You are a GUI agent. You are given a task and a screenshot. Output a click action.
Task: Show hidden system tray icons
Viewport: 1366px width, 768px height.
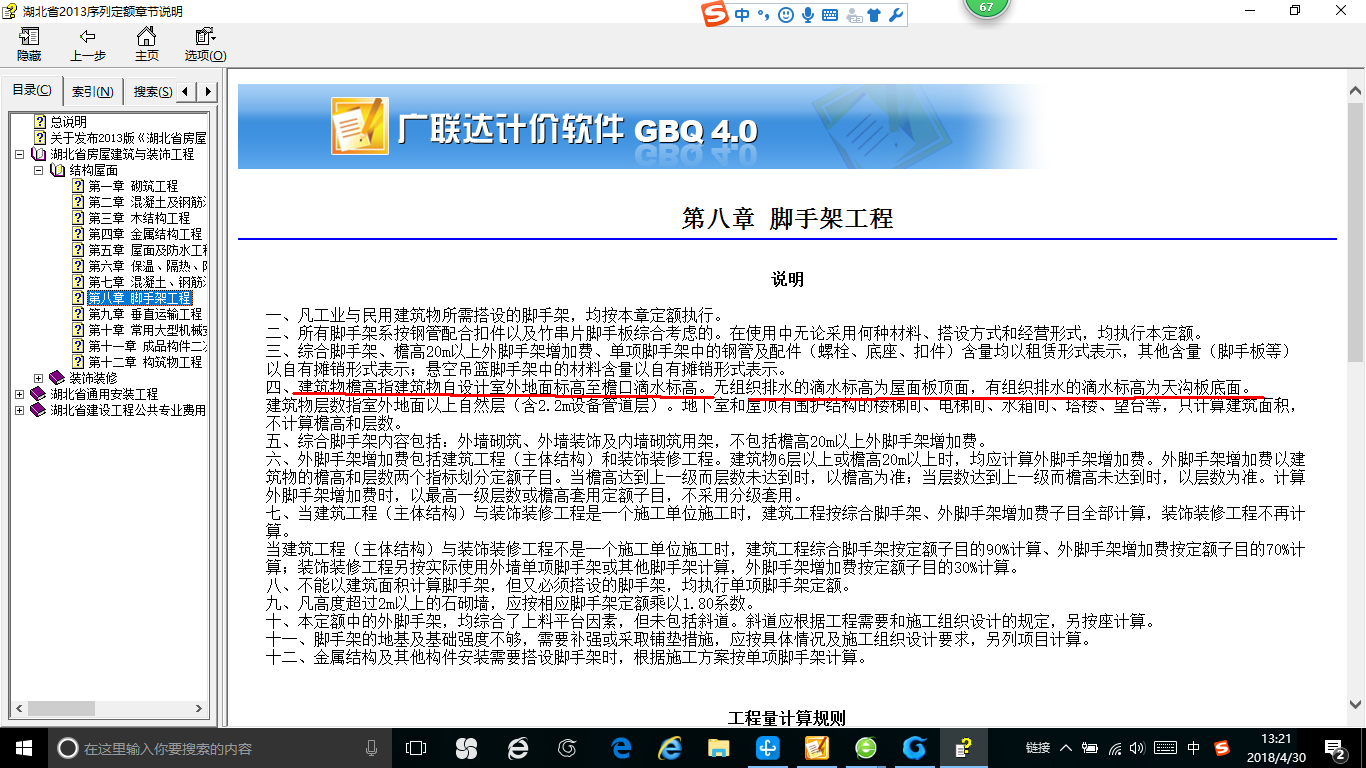click(x=1066, y=747)
